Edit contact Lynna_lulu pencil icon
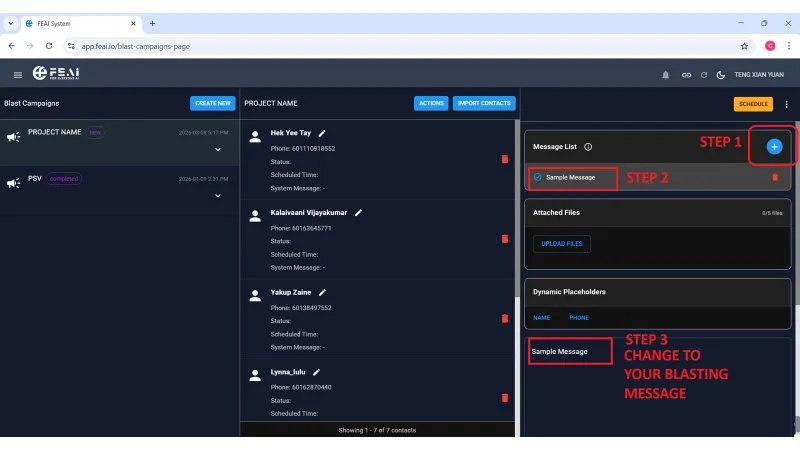This screenshot has height=450, width=800. 316,372
